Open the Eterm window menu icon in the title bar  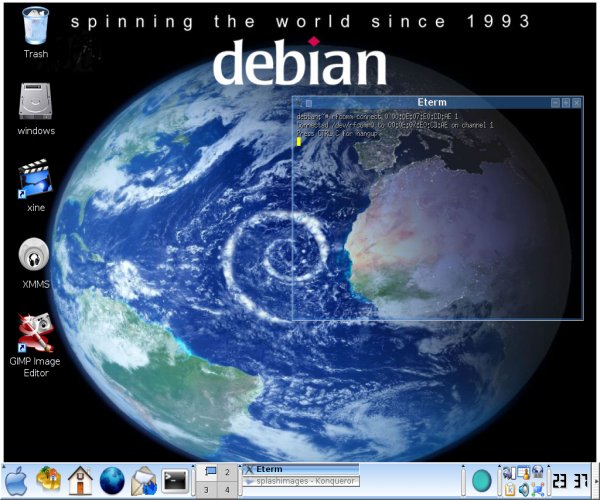[299, 103]
